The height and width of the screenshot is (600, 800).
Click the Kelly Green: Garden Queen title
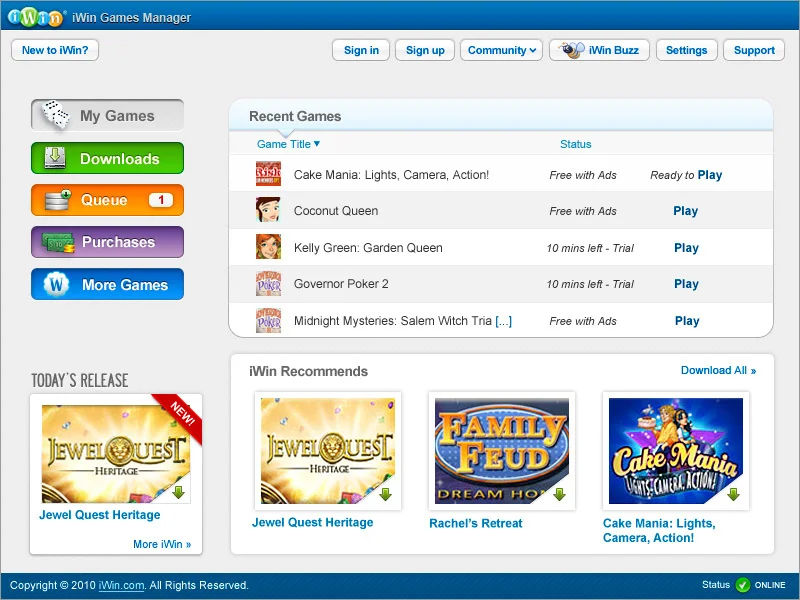pos(368,248)
